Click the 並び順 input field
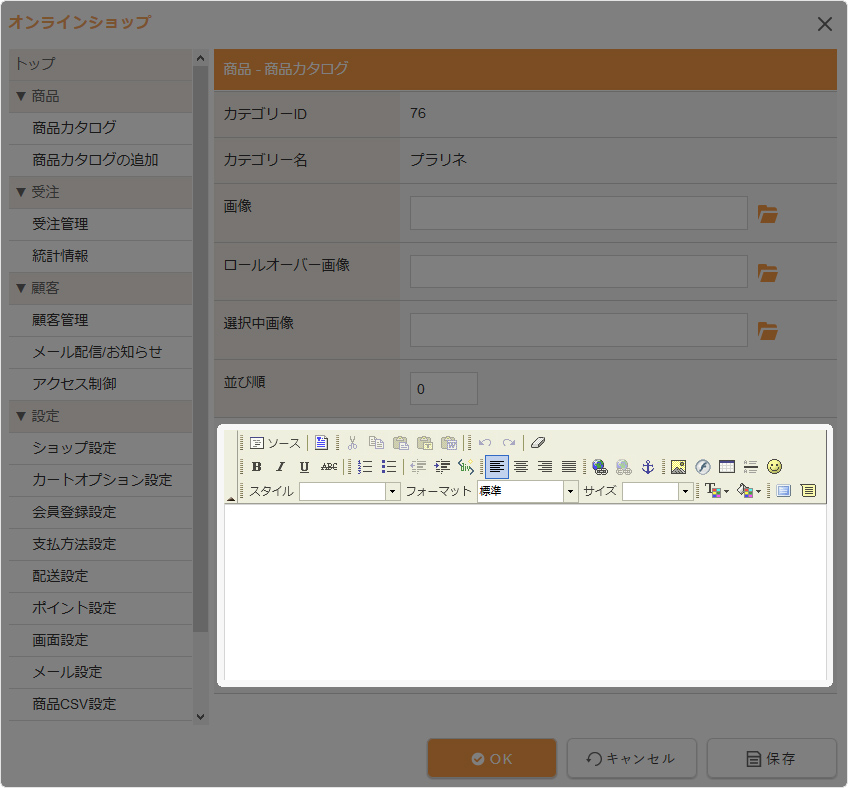The height and width of the screenshot is (788, 848). coord(444,389)
